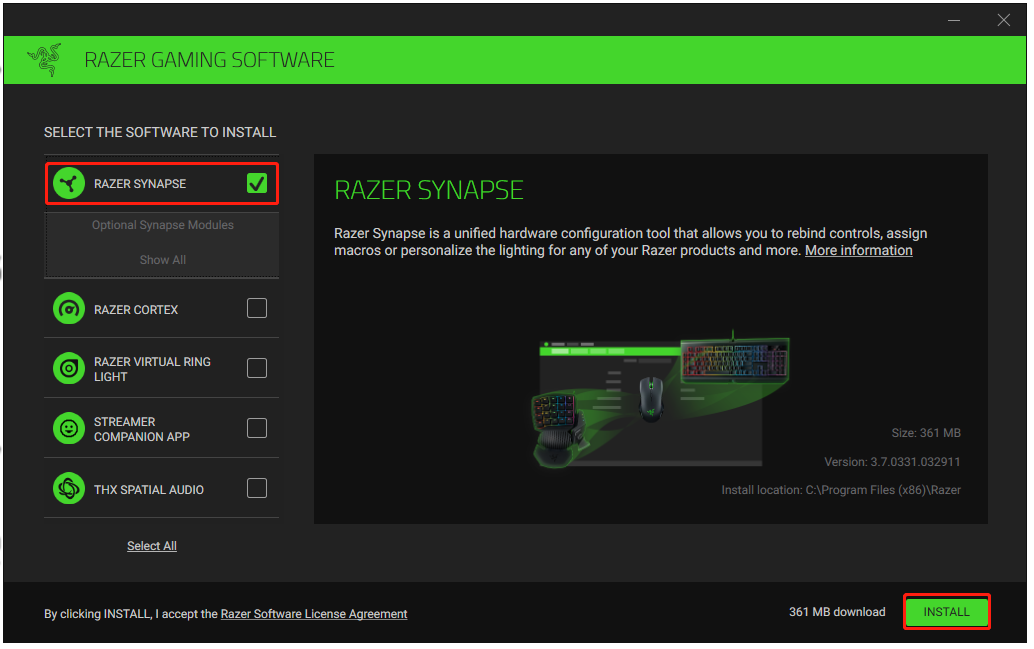Minimize the installer window
Screen dimensions: 1034x649
[955, 20]
